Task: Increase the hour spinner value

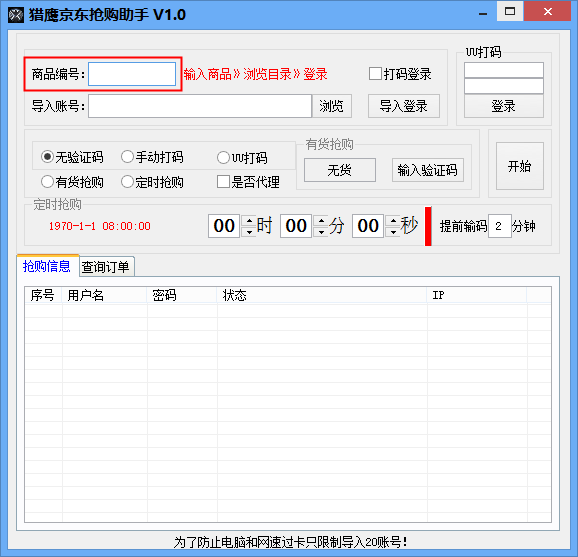Action: 249,220
